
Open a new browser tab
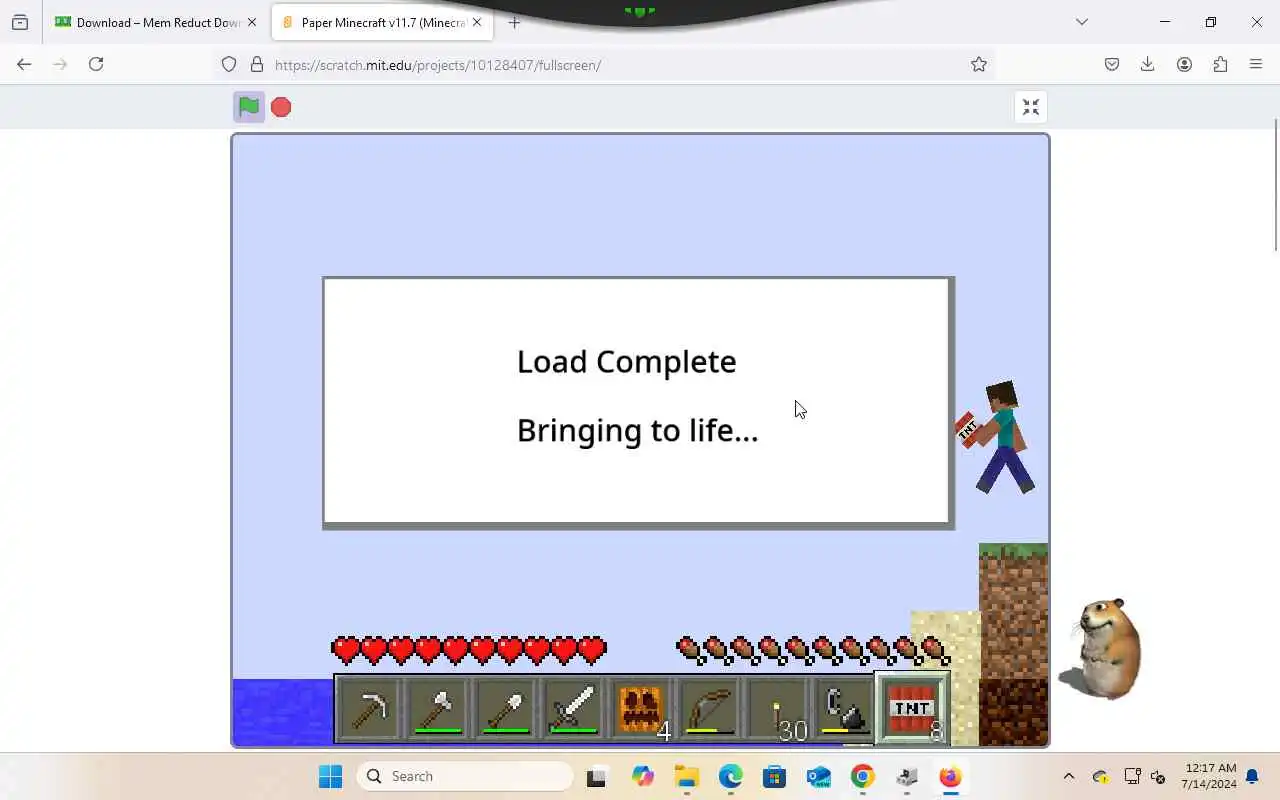[x=514, y=22]
